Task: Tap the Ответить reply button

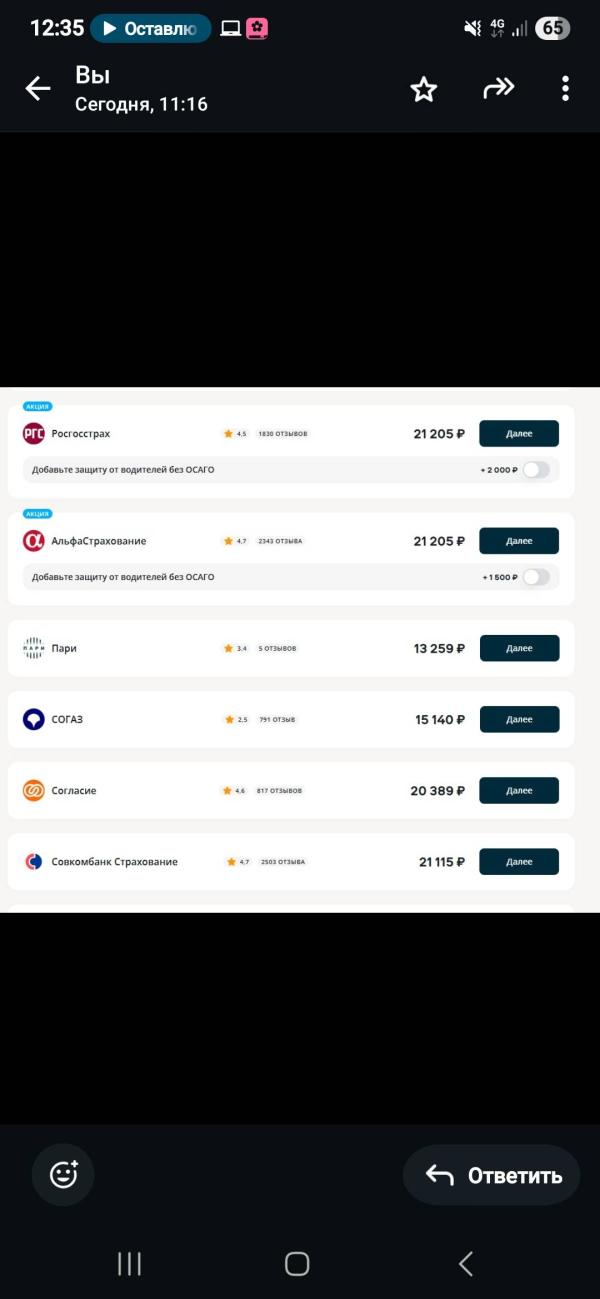Action: [492, 1175]
